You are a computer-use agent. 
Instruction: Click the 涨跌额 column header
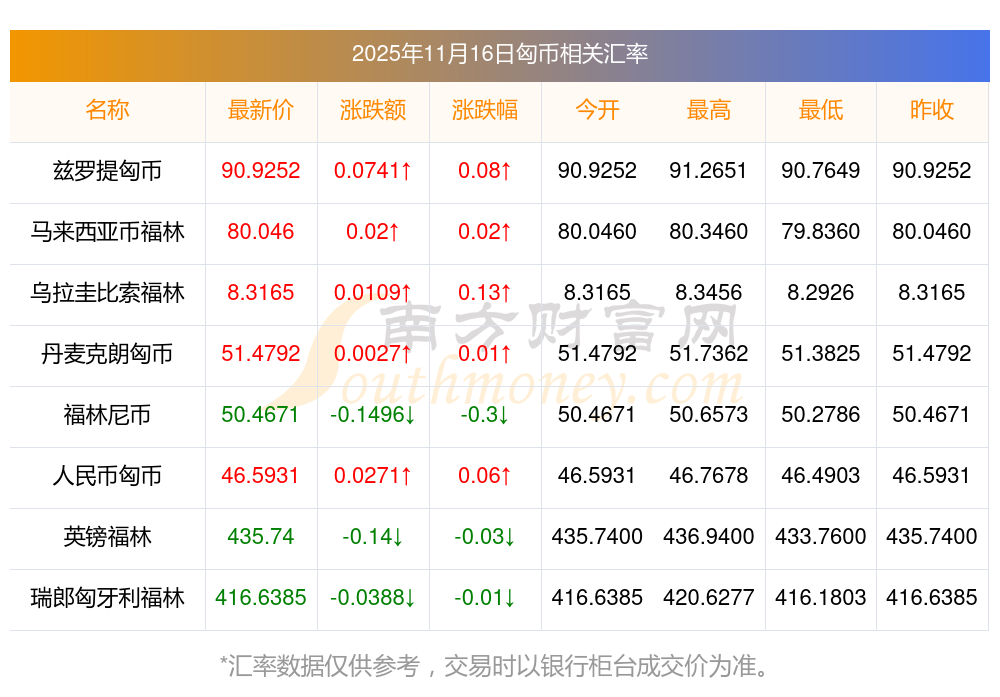(373, 110)
